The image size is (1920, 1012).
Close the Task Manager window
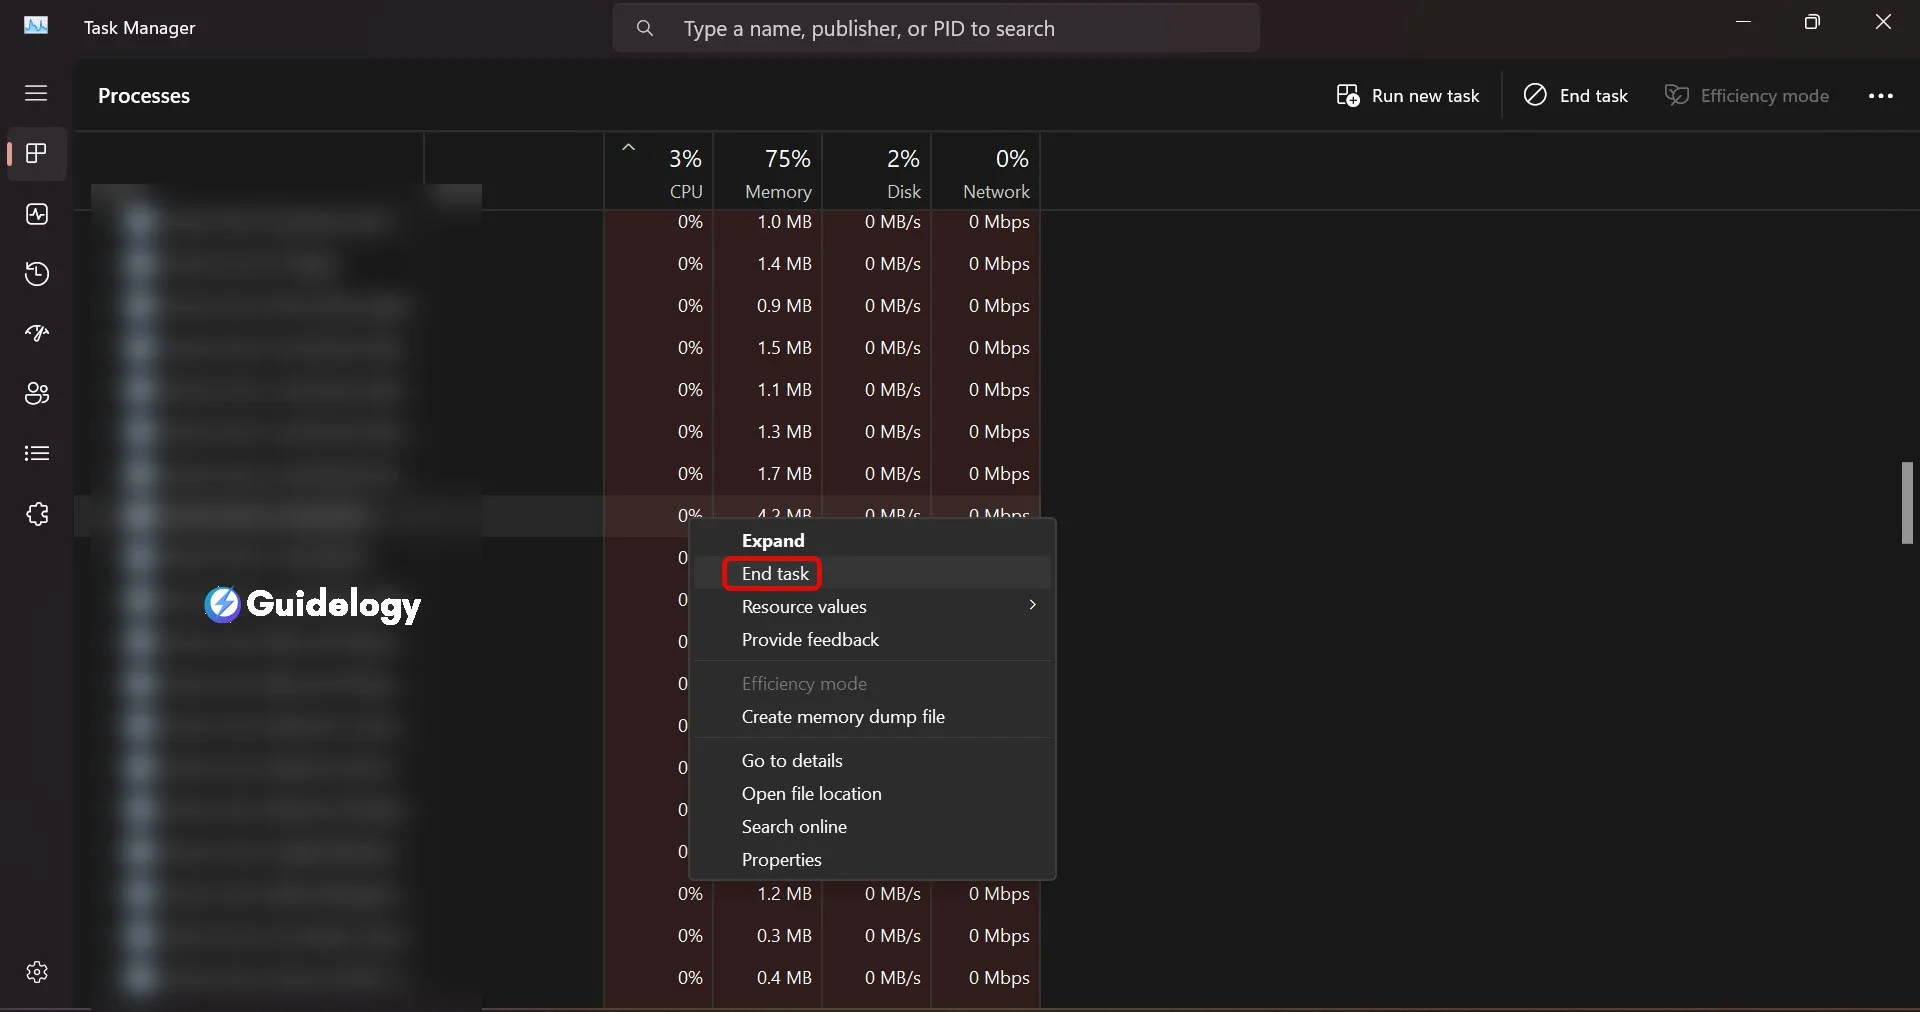point(1883,22)
